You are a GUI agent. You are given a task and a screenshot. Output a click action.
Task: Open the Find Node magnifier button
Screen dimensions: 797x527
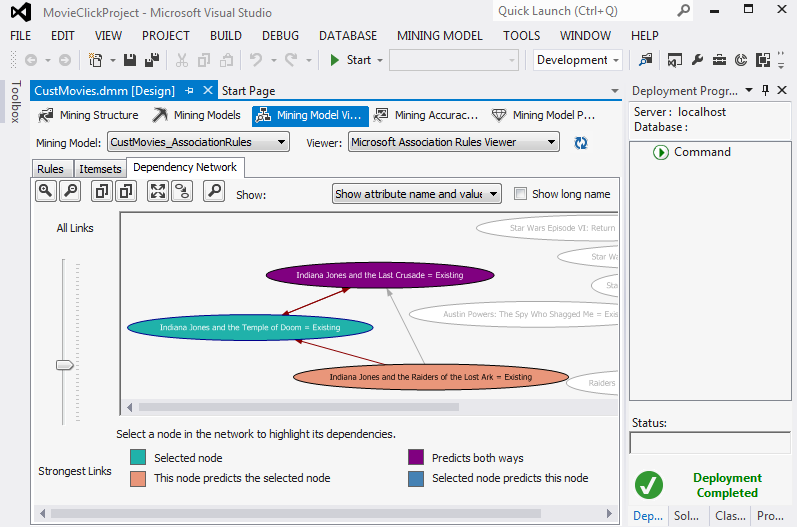tap(214, 192)
